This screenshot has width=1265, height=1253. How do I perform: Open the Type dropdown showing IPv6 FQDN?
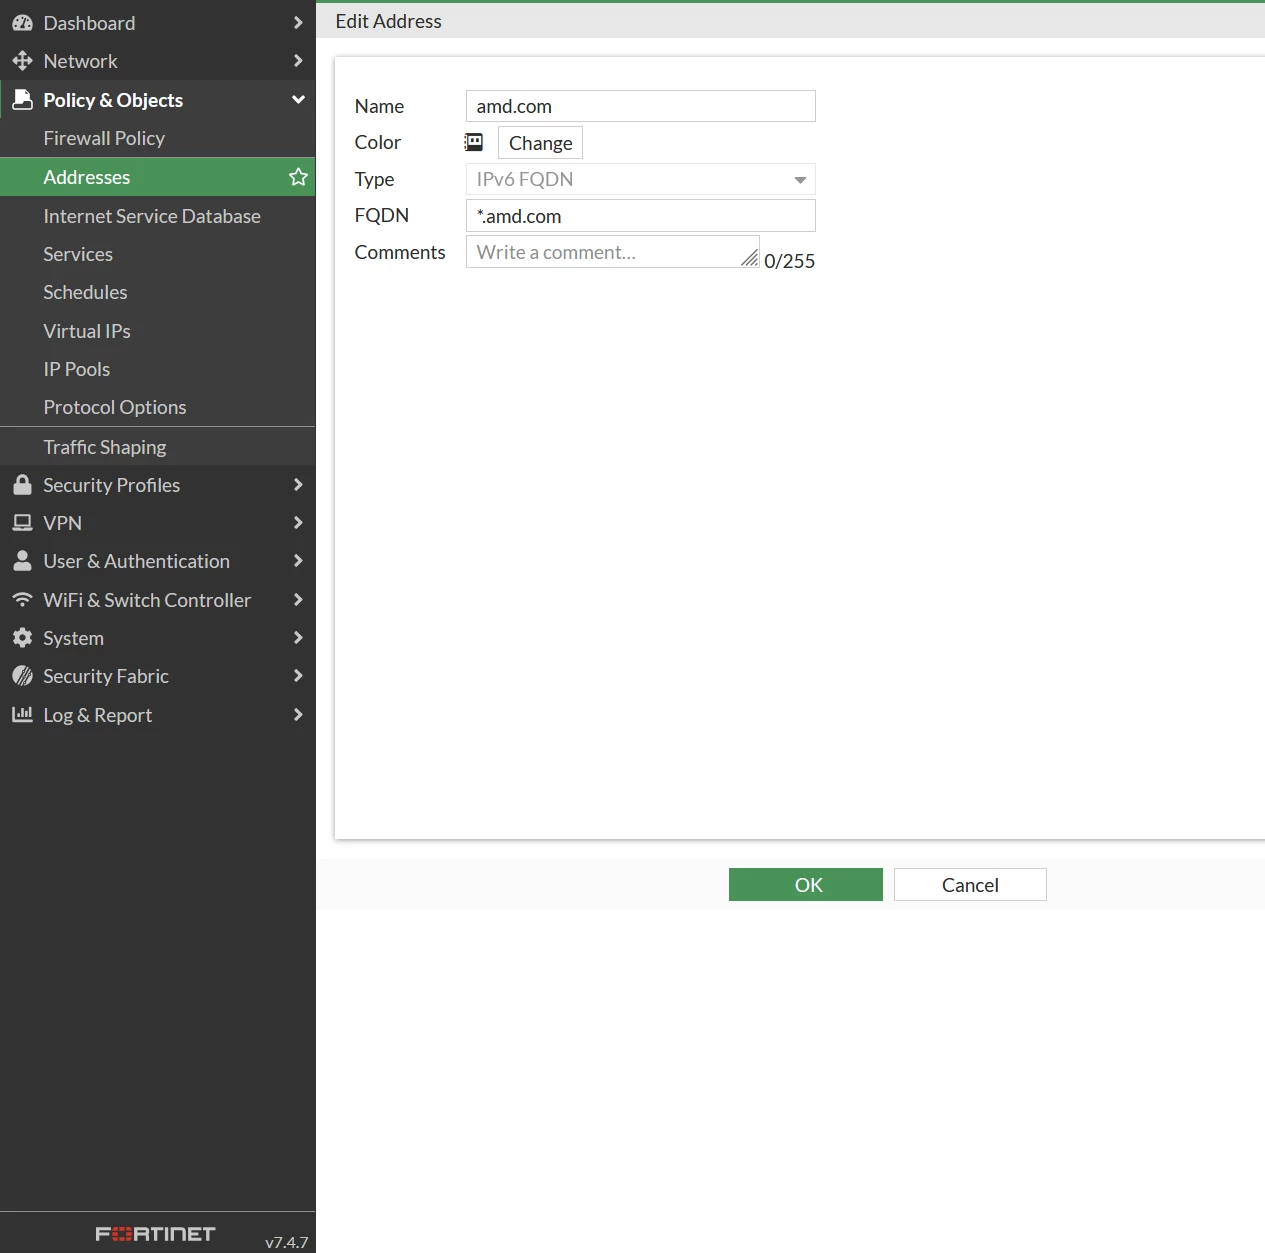(641, 179)
